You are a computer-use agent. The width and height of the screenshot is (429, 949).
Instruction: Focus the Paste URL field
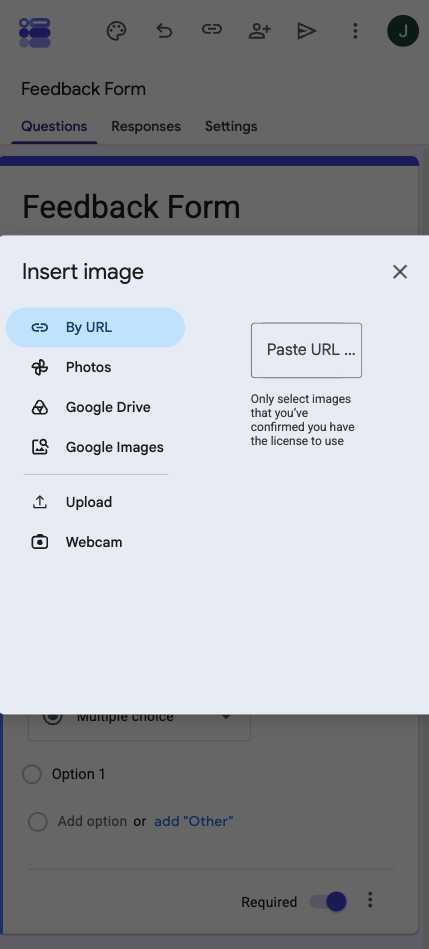coord(306,350)
